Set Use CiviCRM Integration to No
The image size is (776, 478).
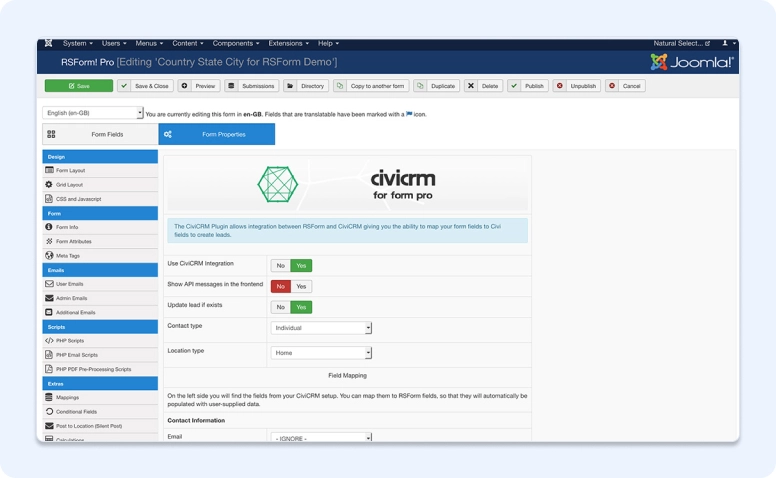[x=280, y=266]
